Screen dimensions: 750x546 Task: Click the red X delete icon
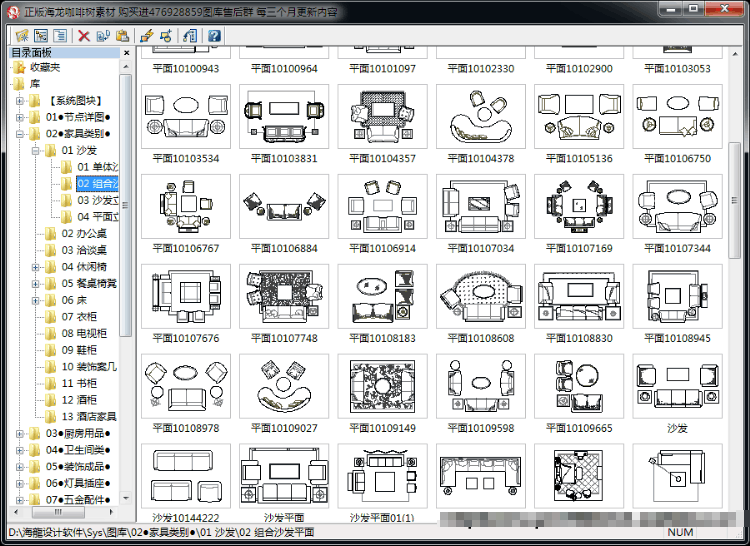84,36
